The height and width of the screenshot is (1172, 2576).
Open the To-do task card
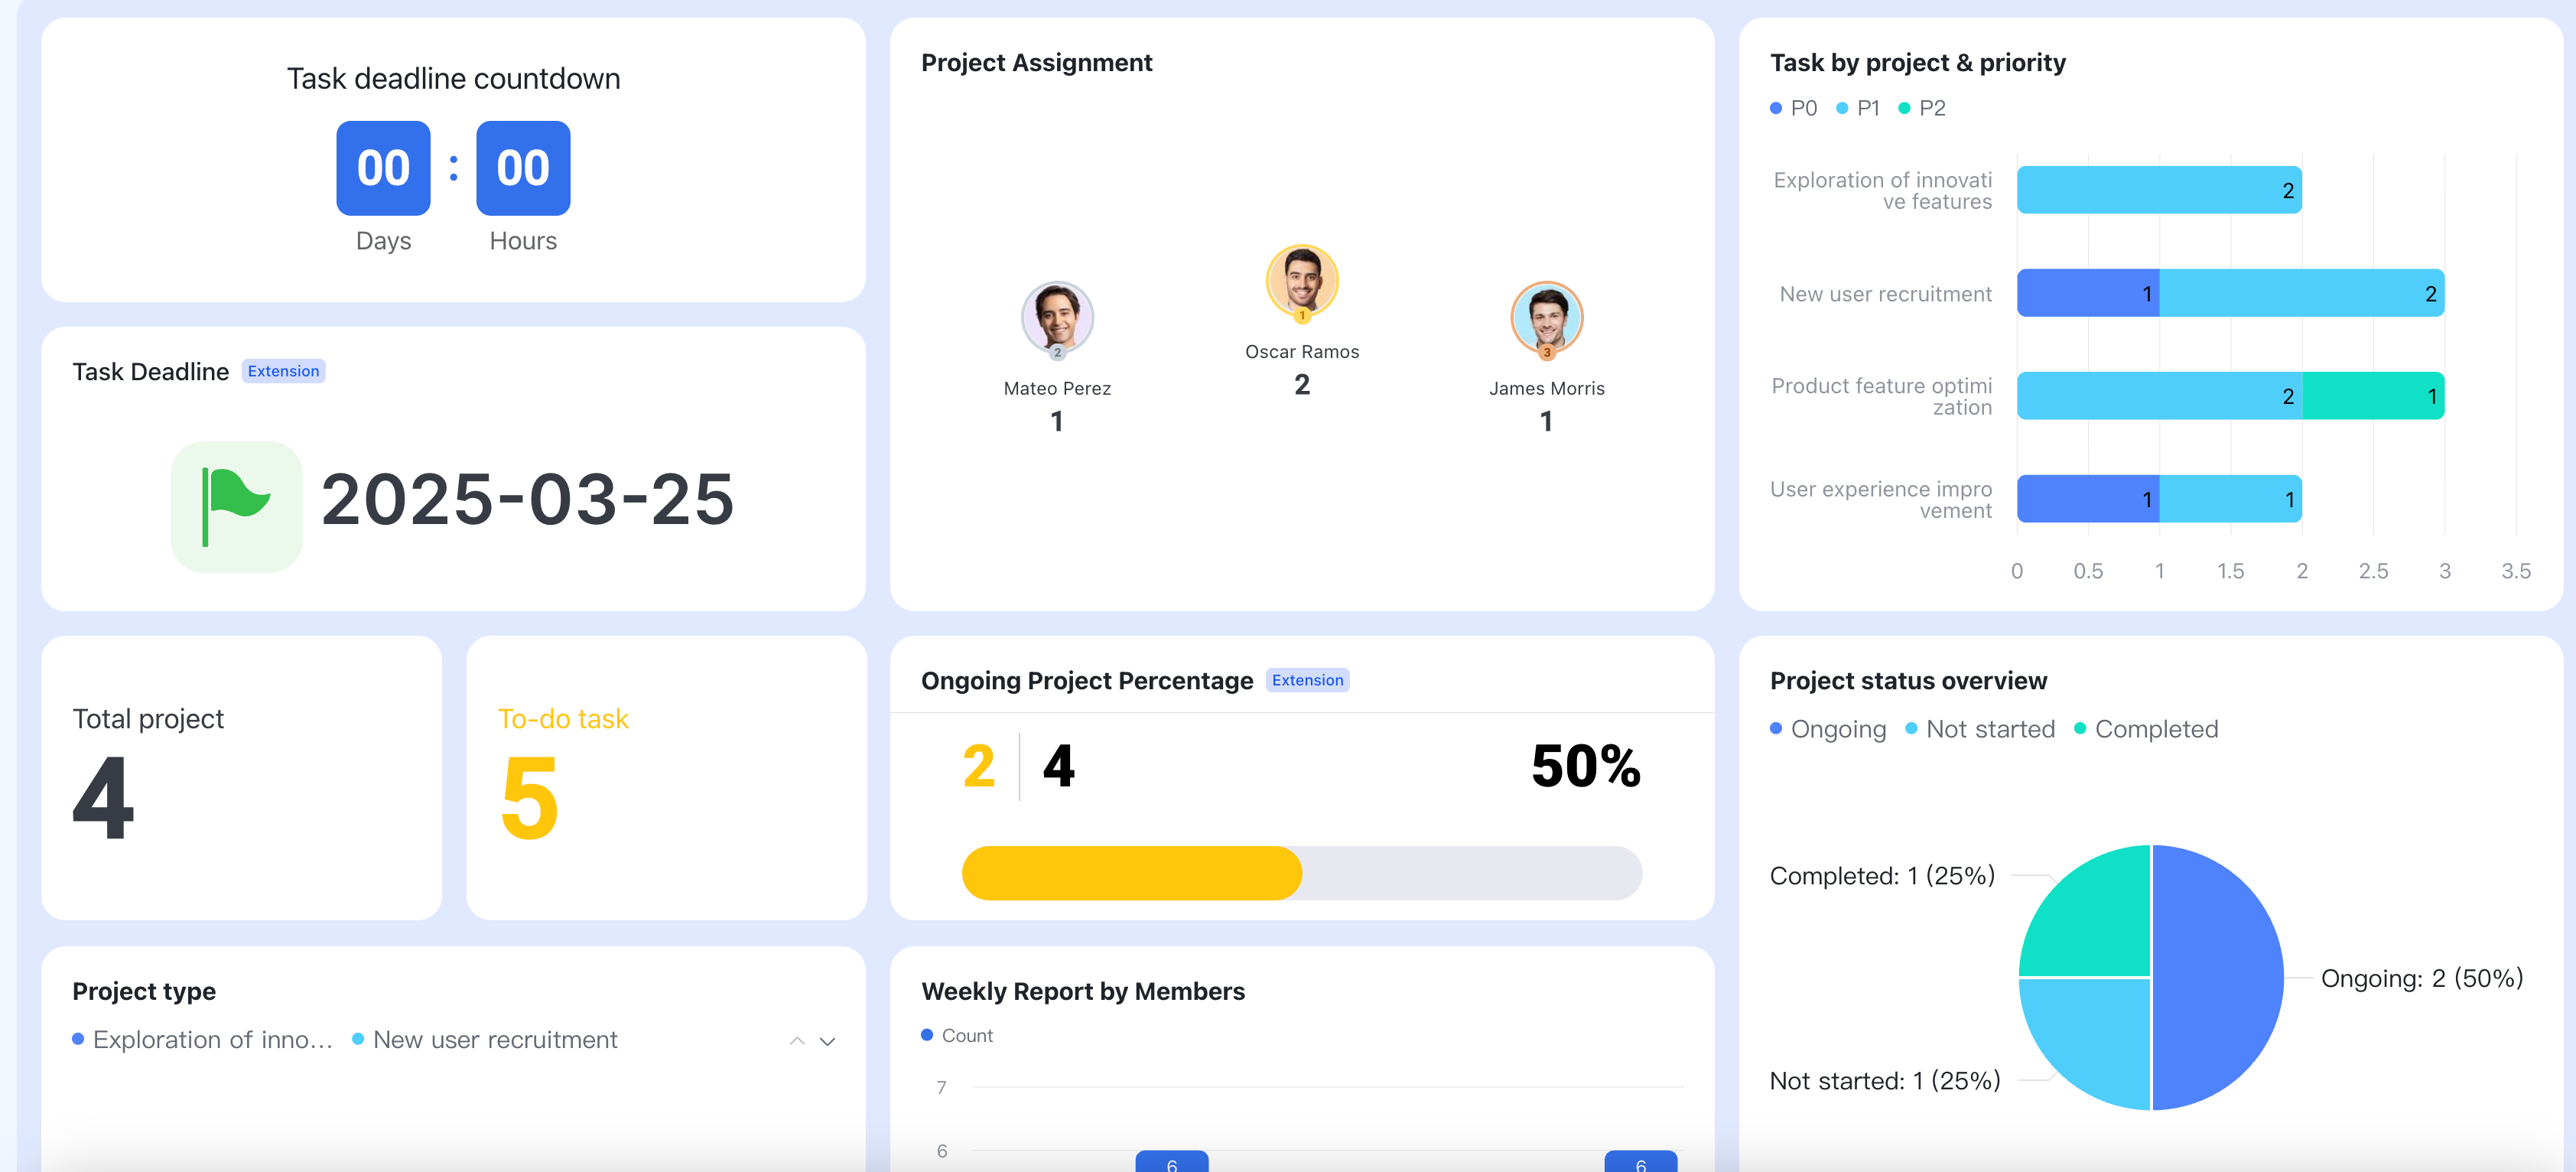click(665, 777)
